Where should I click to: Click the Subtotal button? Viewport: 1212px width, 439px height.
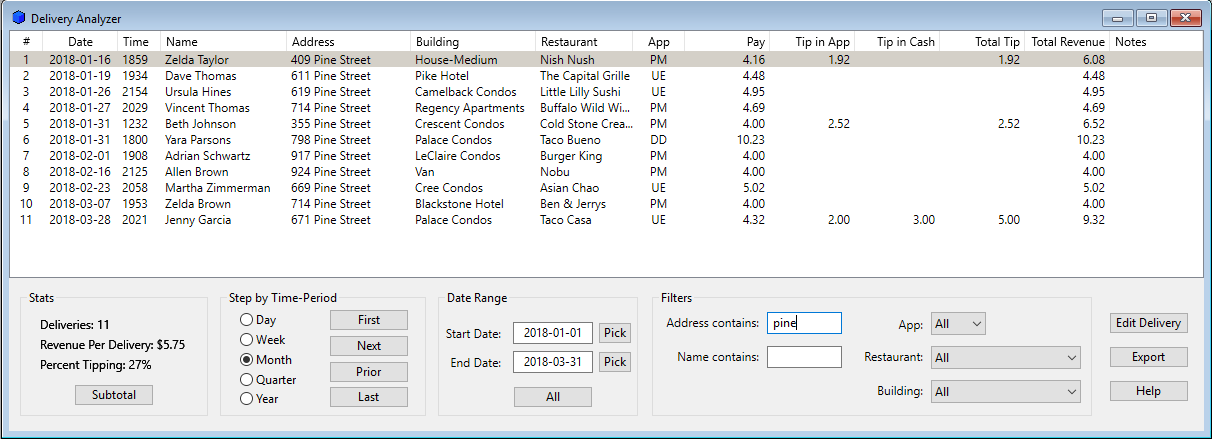coord(114,395)
